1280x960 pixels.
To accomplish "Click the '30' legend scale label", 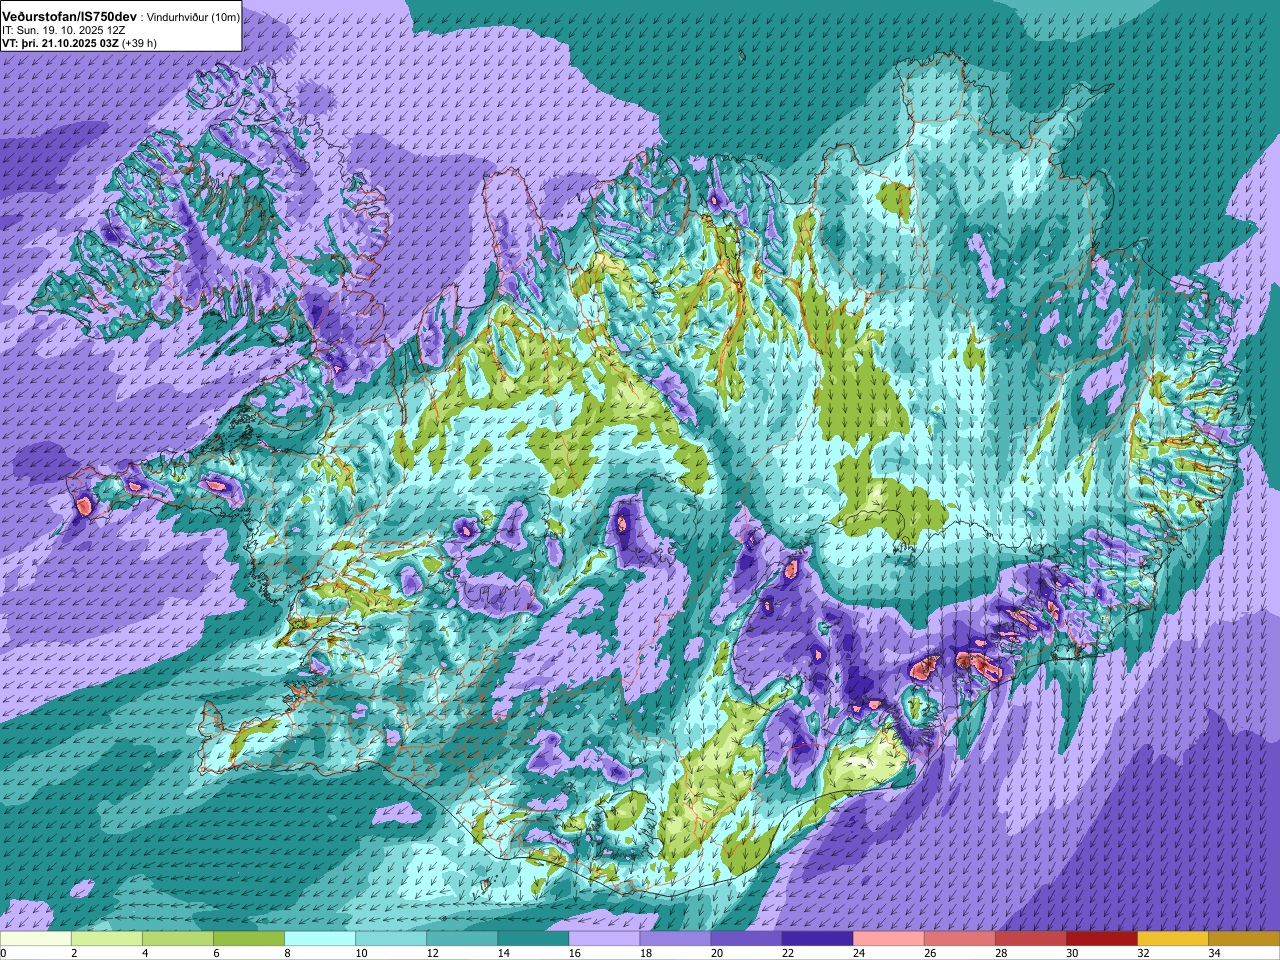I will pos(1071,953).
